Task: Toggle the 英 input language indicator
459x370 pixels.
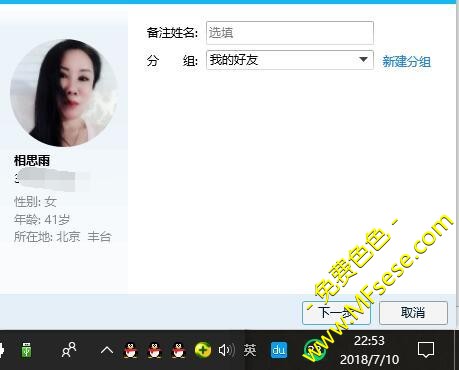Action: [x=250, y=350]
